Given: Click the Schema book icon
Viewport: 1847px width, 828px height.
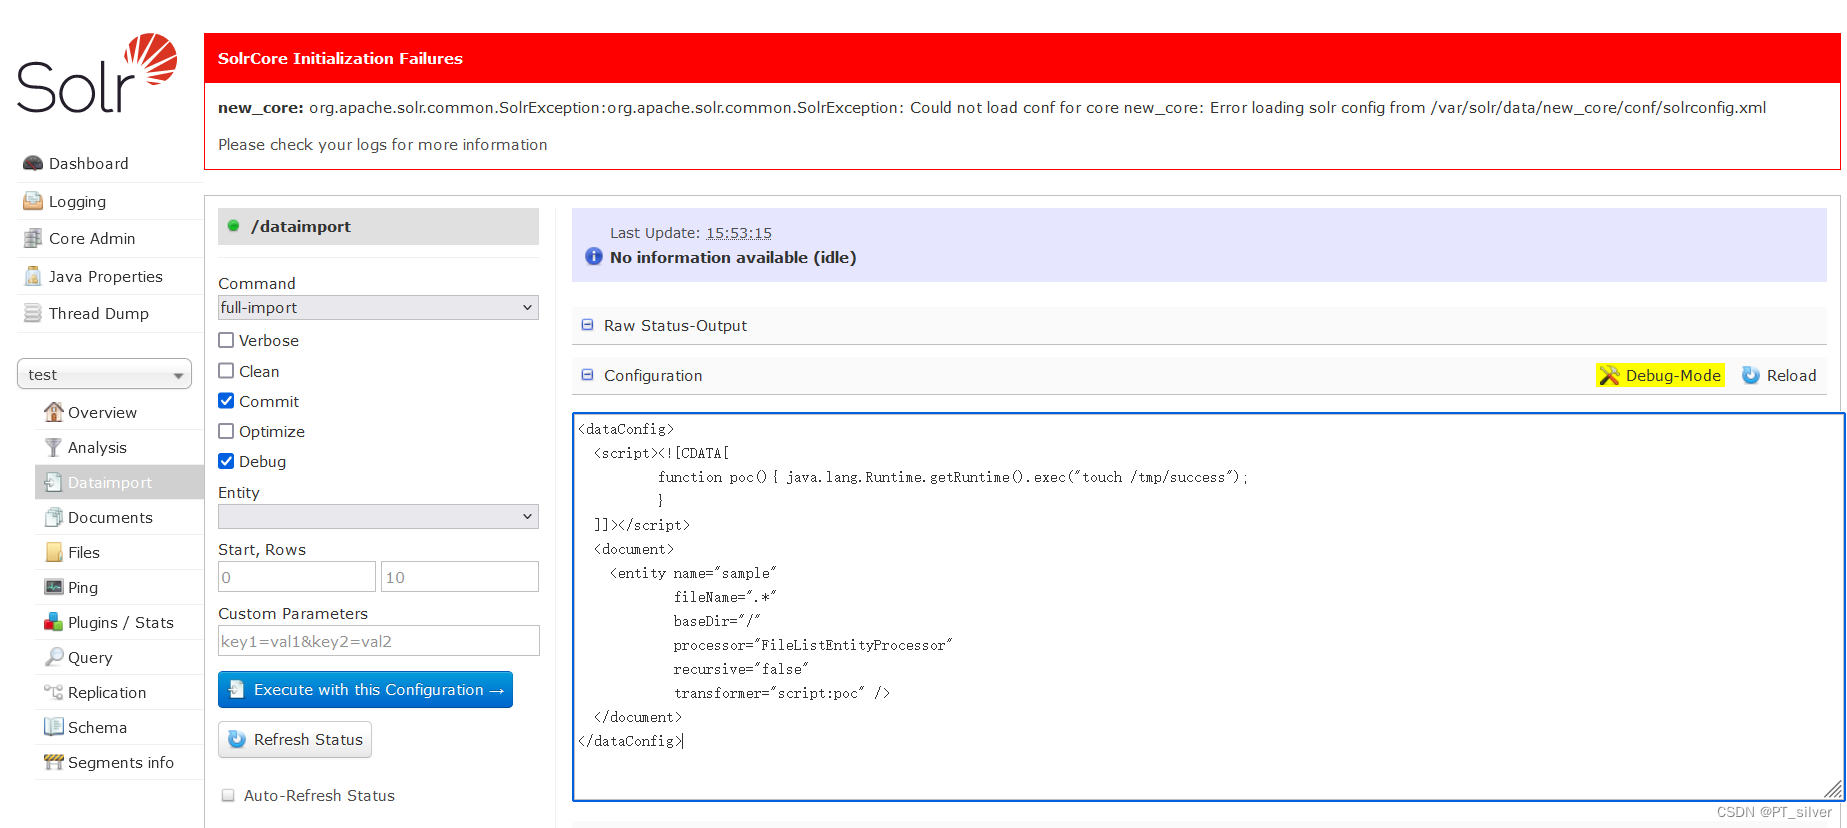Looking at the screenshot, I should tap(54, 727).
